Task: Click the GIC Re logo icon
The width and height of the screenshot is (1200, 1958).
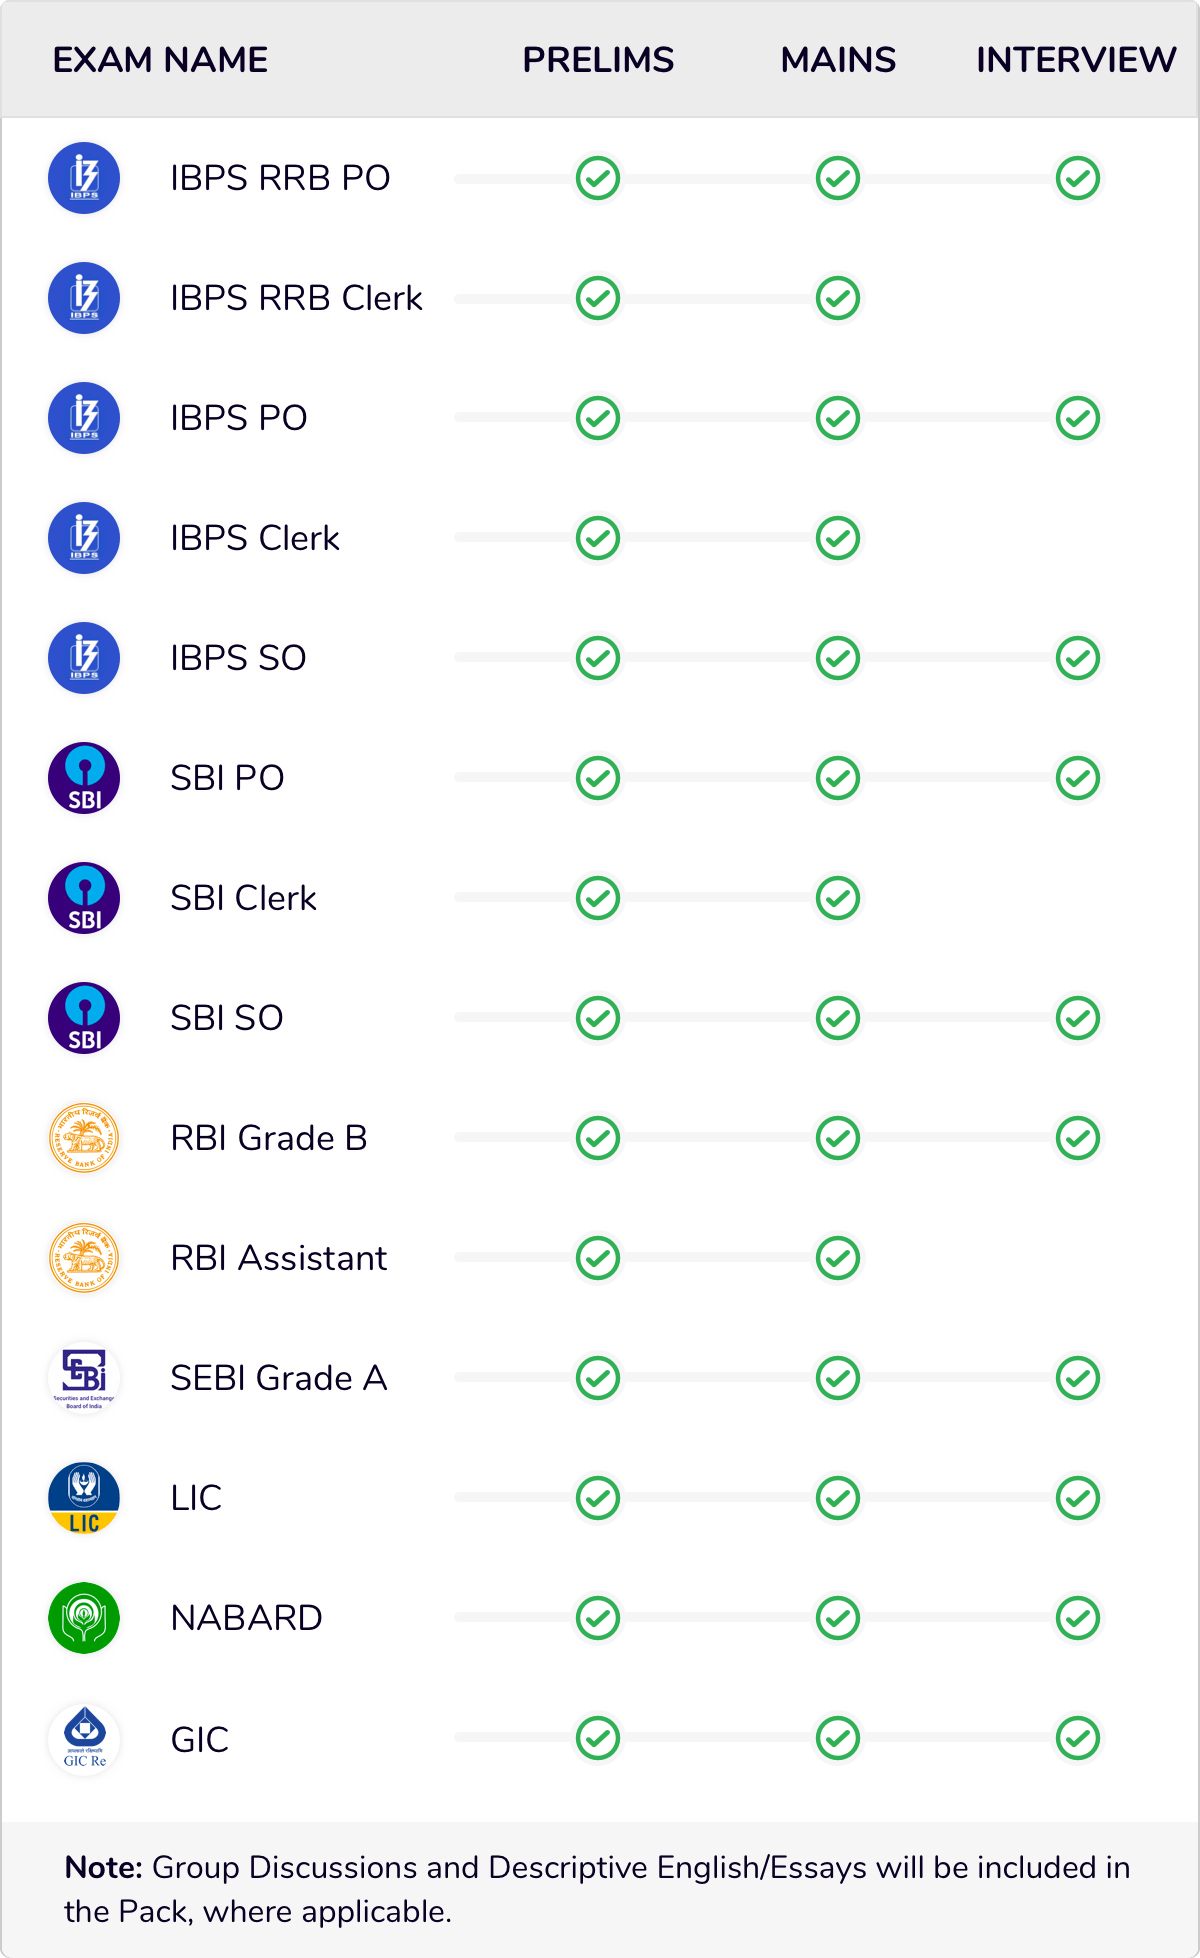Action: (84, 1738)
